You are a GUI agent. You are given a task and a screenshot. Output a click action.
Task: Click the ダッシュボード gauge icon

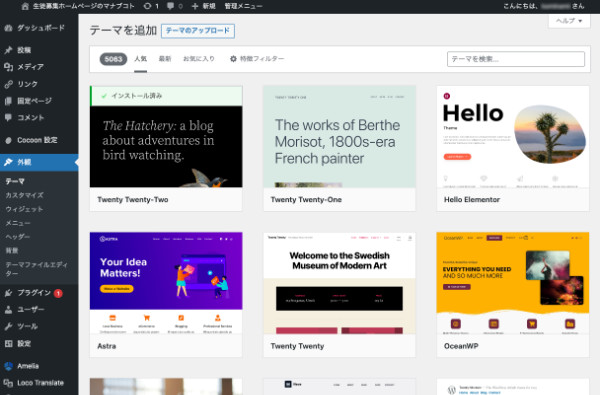coord(8,28)
